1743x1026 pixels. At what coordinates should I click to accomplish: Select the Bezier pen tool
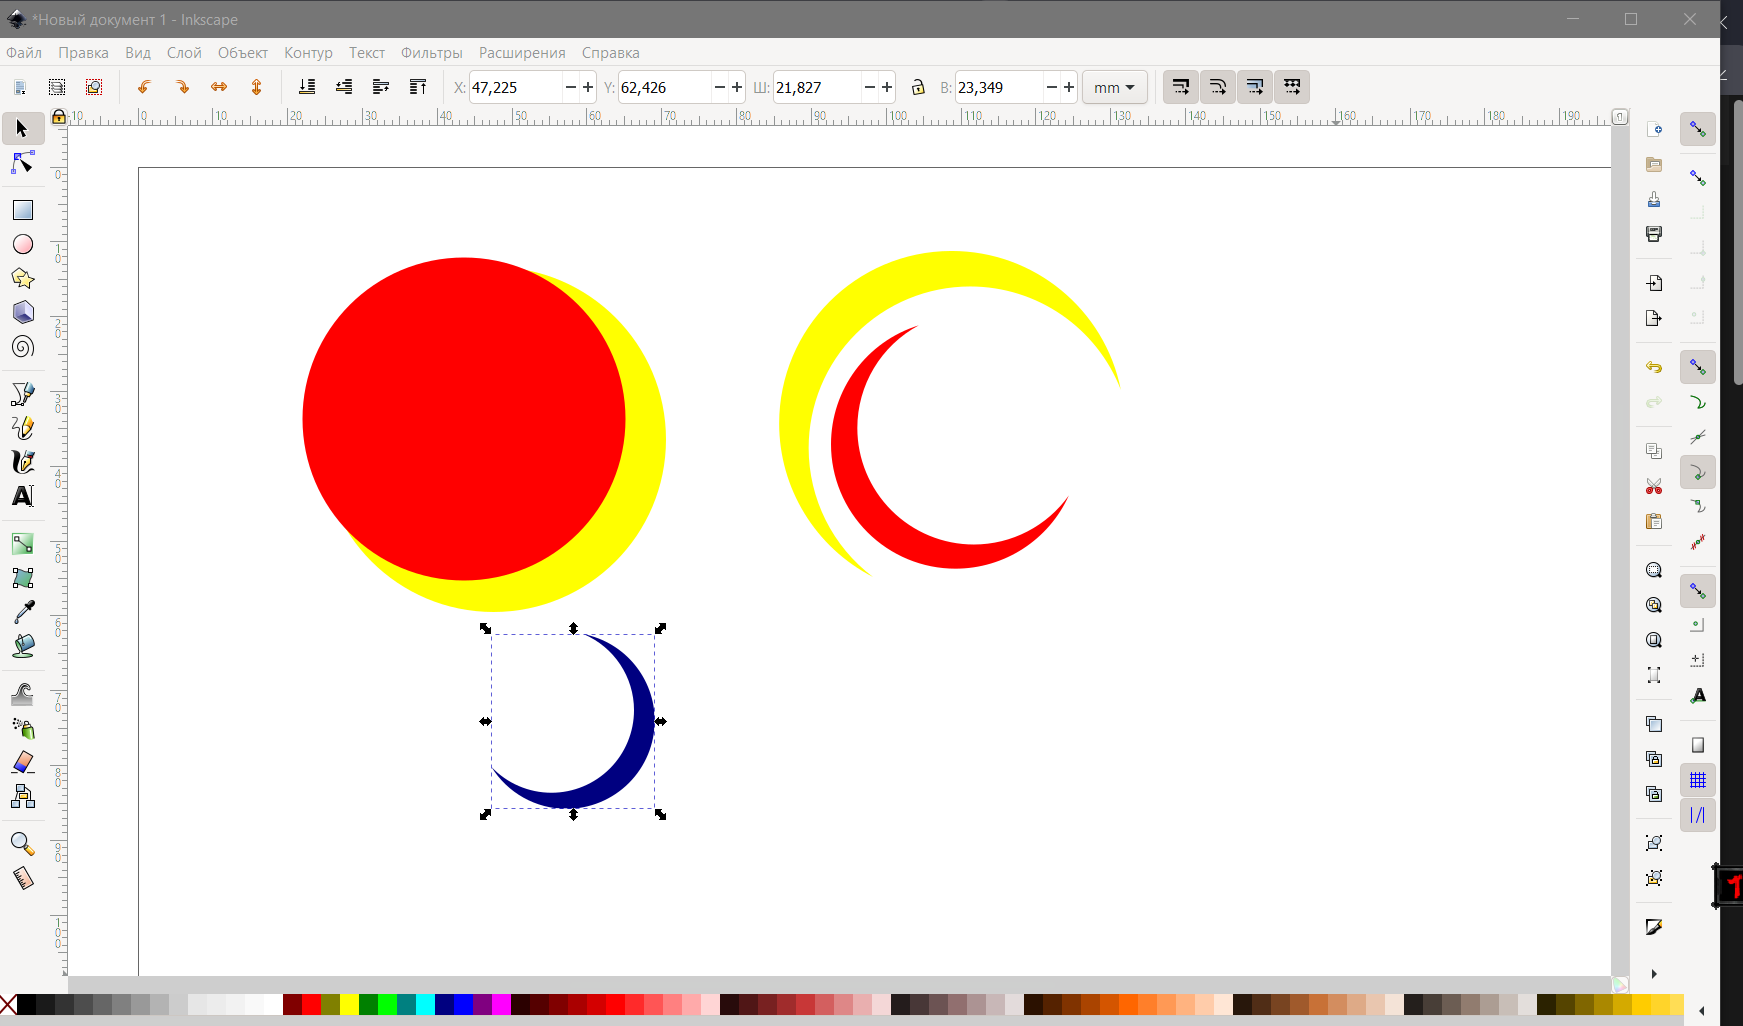pyautogui.click(x=22, y=394)
